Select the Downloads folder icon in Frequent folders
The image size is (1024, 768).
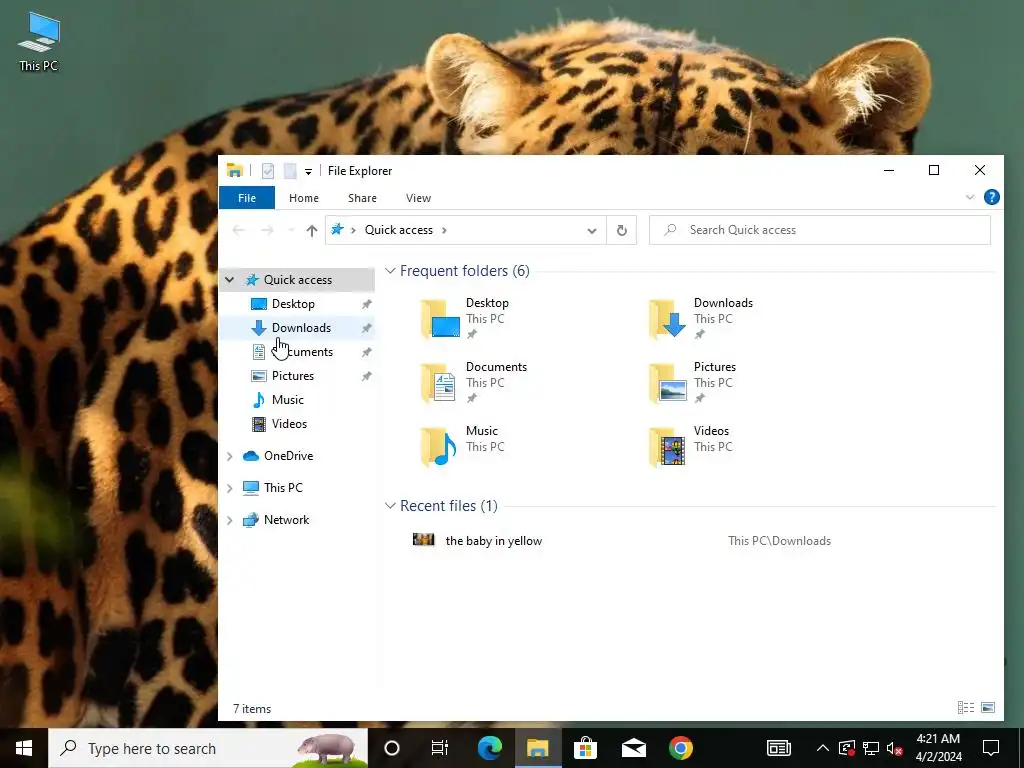[x=668, y=319]
